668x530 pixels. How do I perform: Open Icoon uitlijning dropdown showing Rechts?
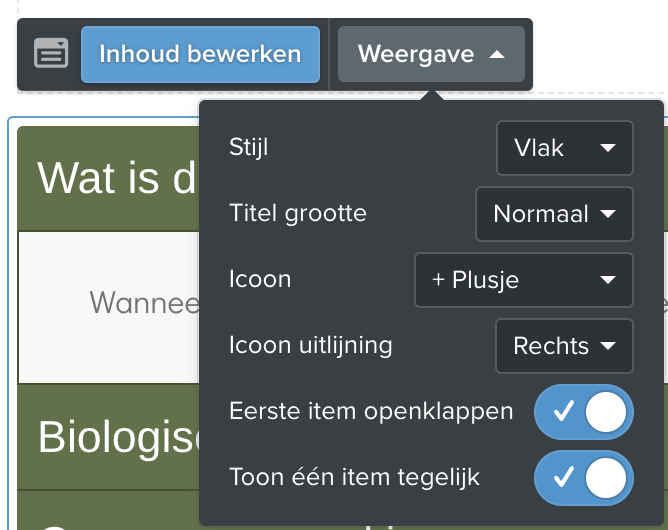coord(564,346)
